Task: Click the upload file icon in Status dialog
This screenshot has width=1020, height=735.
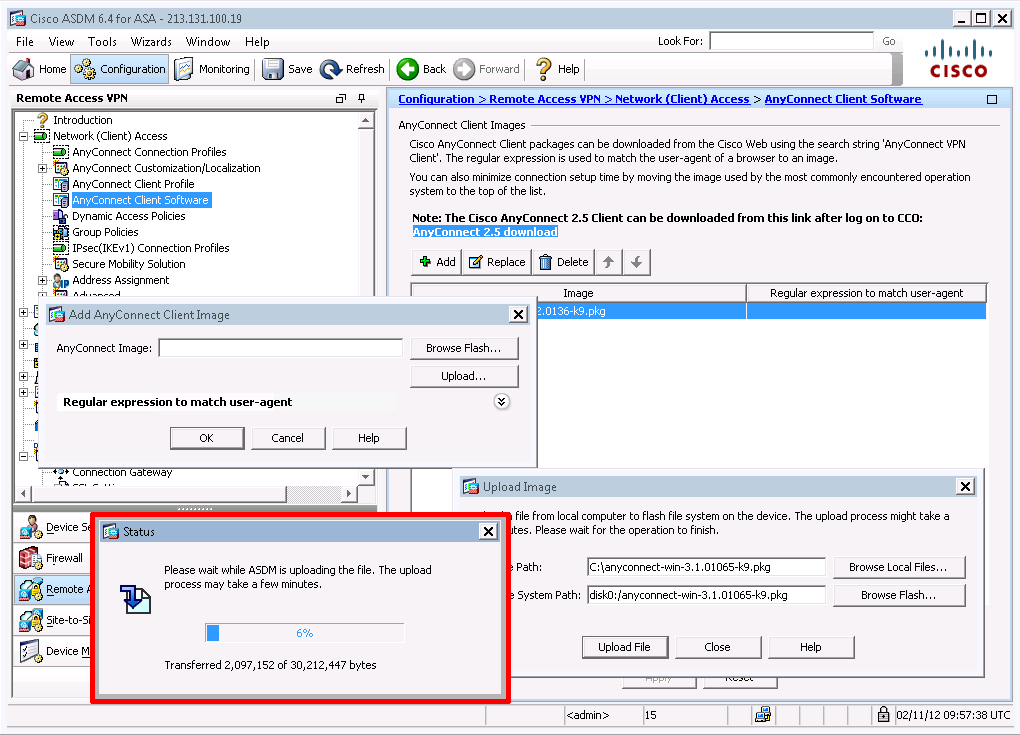Action: [135, 599]
